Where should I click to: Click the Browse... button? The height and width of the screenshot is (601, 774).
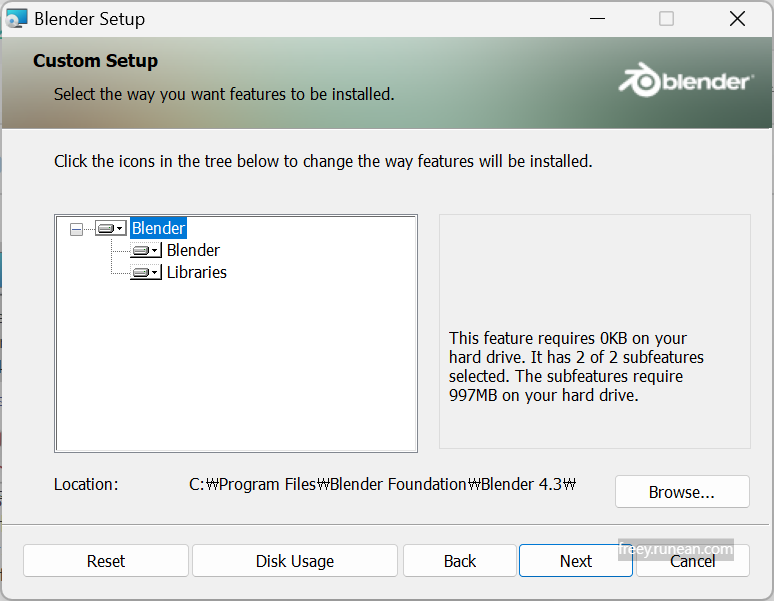click(x=682, y=491)
